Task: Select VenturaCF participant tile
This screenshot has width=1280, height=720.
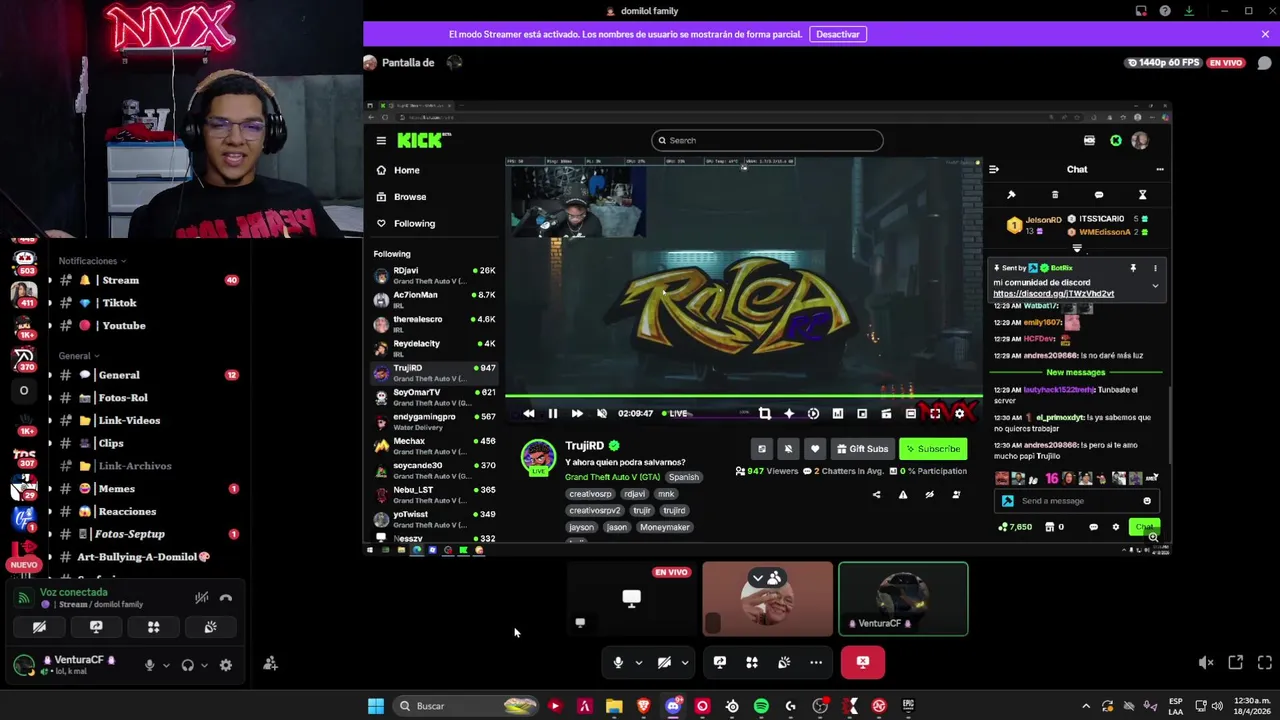Action: click(x=903, y=599)
